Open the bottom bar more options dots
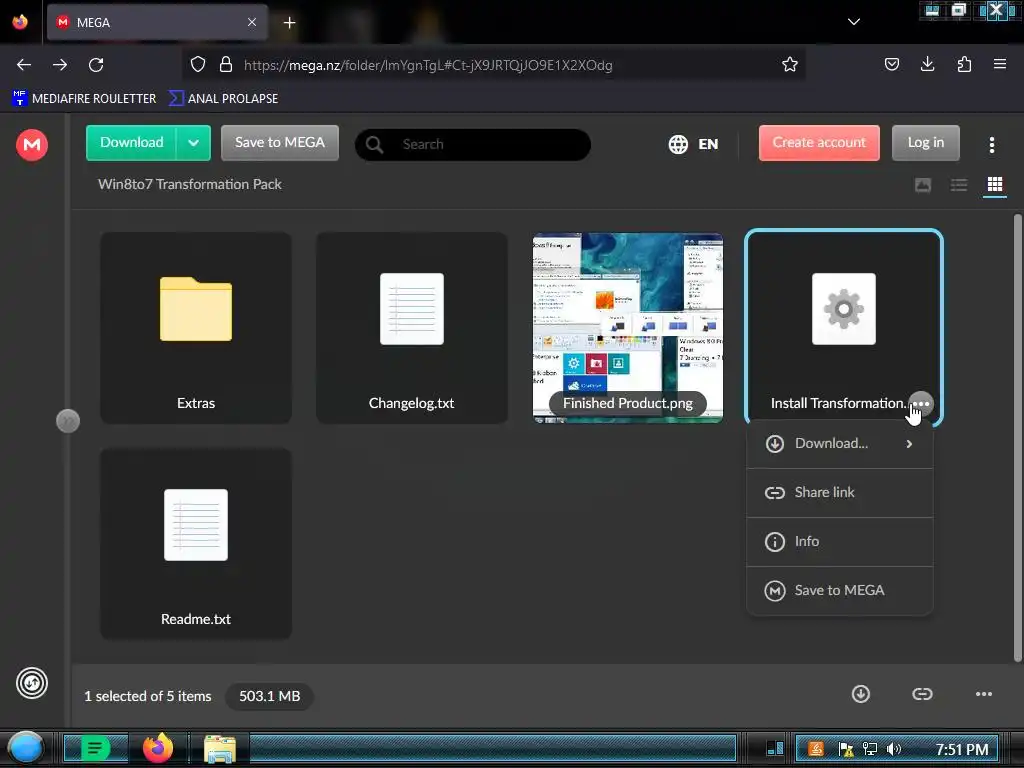Viewport: 1024px width, 768px height. [x=984, y=694]
